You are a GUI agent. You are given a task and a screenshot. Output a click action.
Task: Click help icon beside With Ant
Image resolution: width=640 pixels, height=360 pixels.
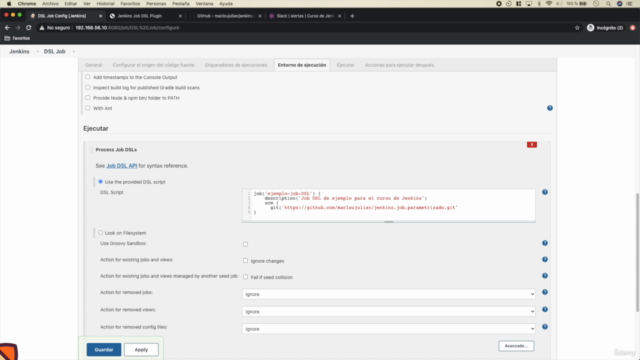pos(550,108)
